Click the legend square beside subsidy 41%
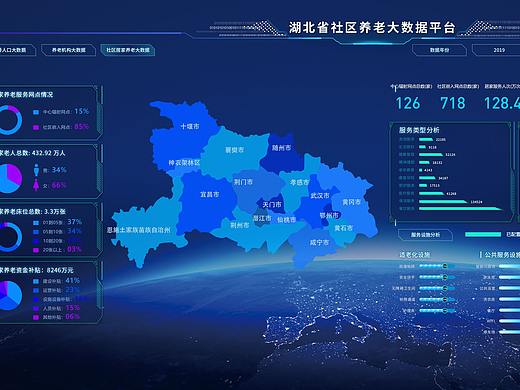Screen dimensions: 520x390 point(36,281)
